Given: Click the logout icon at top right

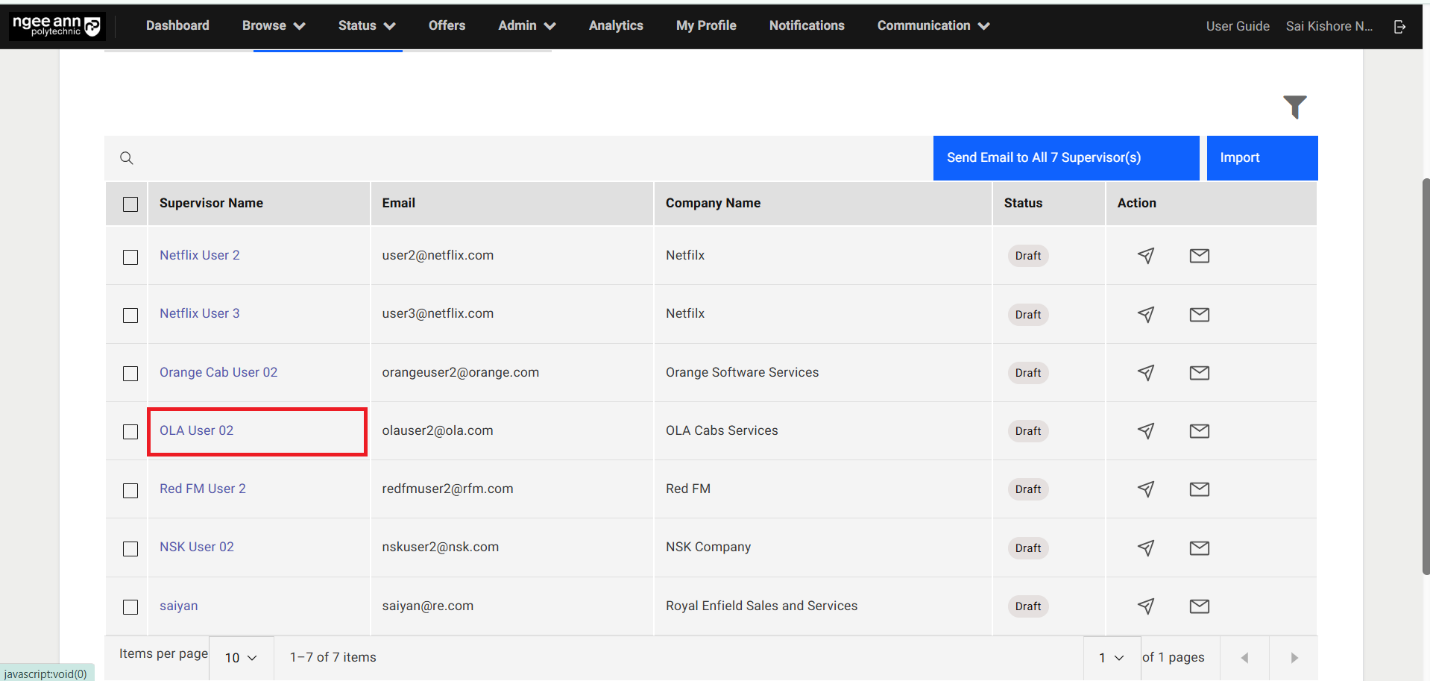Looking at the screenshot, I should (1400, 26).
